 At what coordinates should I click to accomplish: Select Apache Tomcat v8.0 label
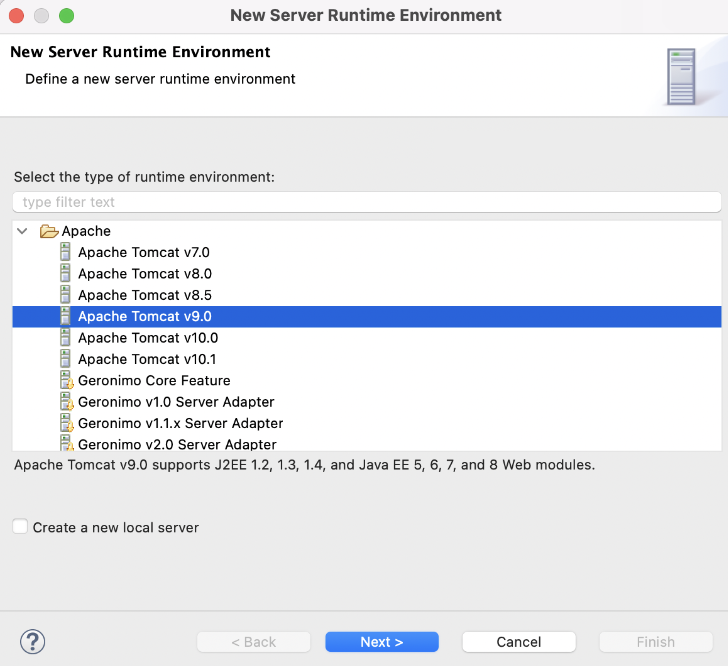pos(145,274)
